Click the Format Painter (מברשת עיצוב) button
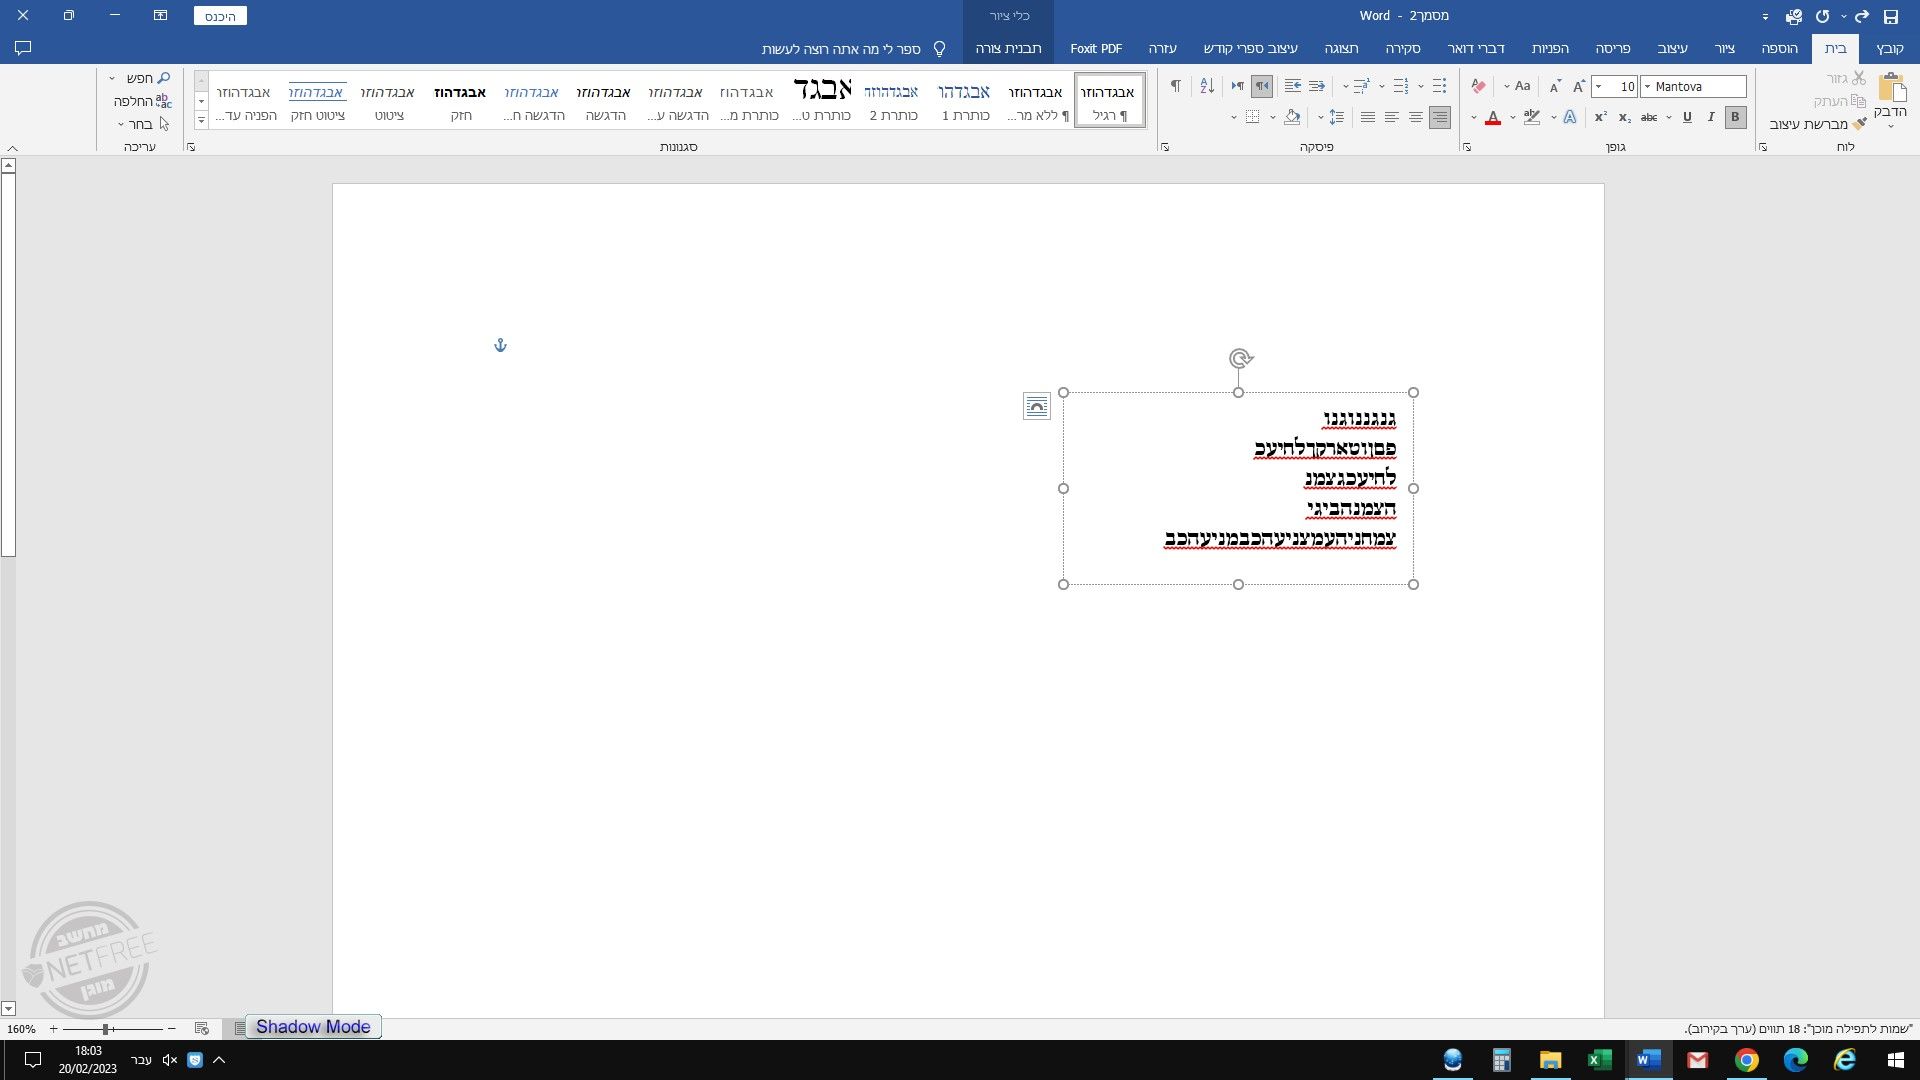 click(x=1818, y=124)
